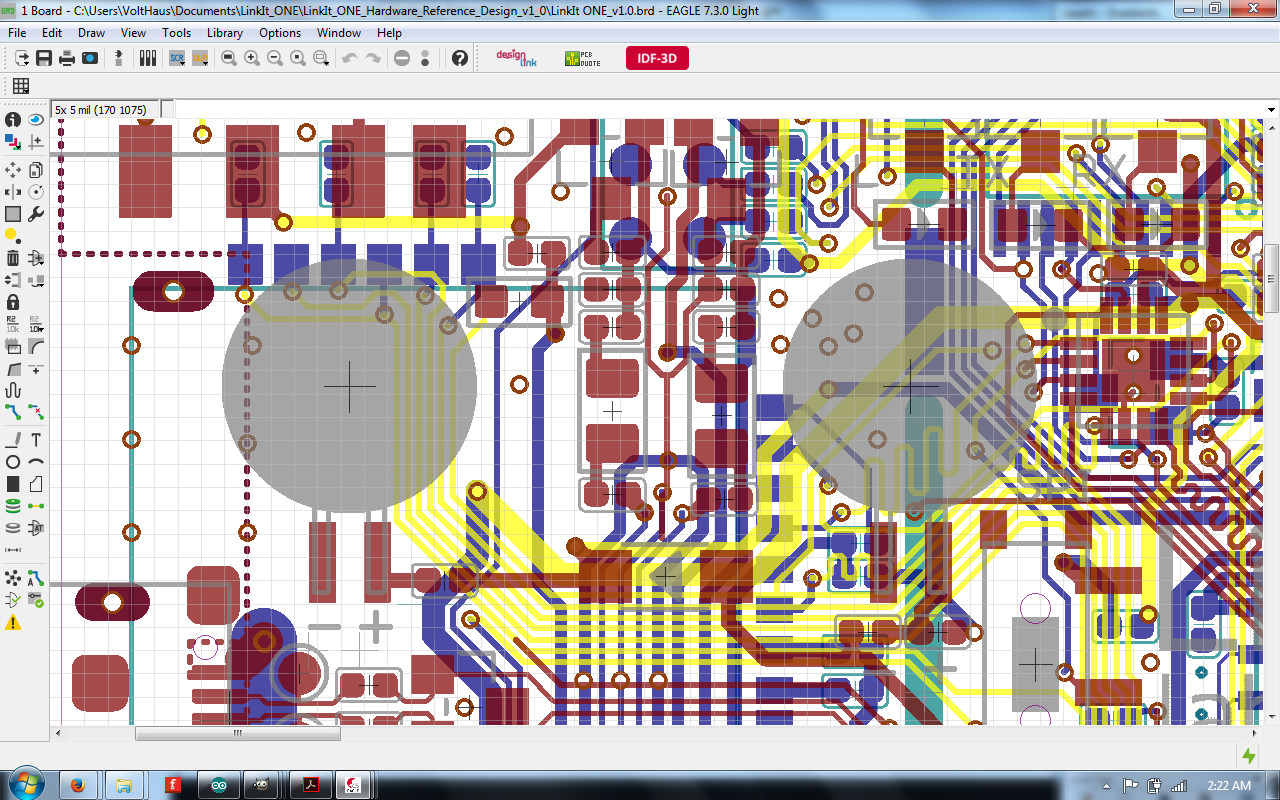Run the Ratsnest tool
The width and height of the screenshot is (1280, 800).
coord(13,578)
